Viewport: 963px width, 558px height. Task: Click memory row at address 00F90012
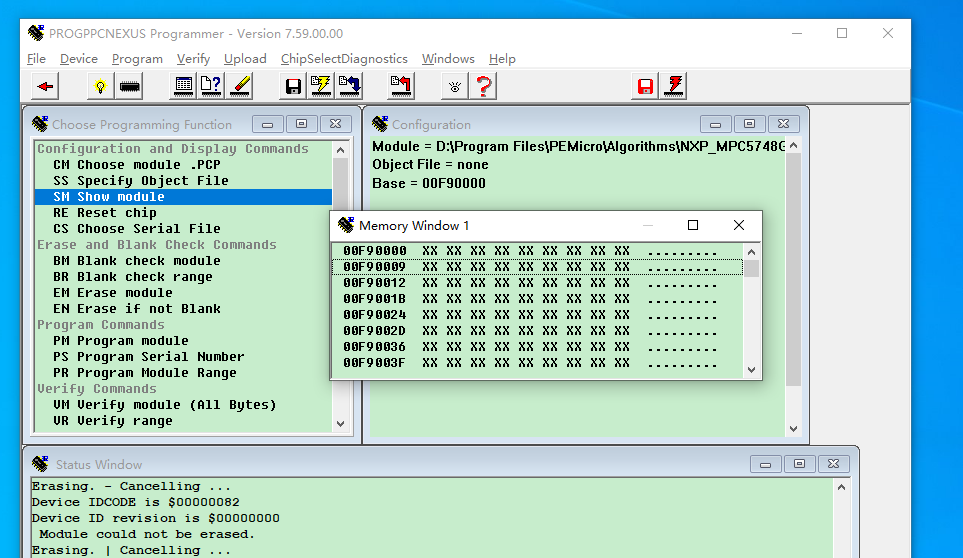[537, 282]
